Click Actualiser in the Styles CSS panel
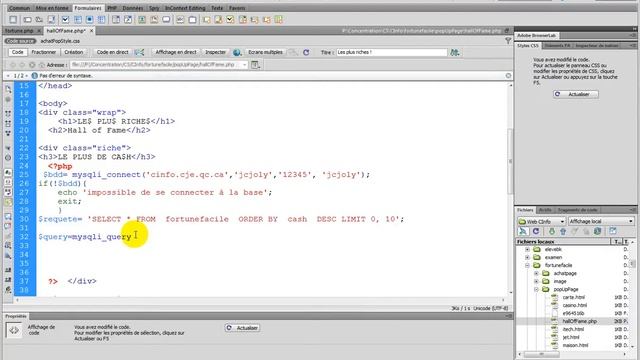The image size is (640, 360). [576, 94]
